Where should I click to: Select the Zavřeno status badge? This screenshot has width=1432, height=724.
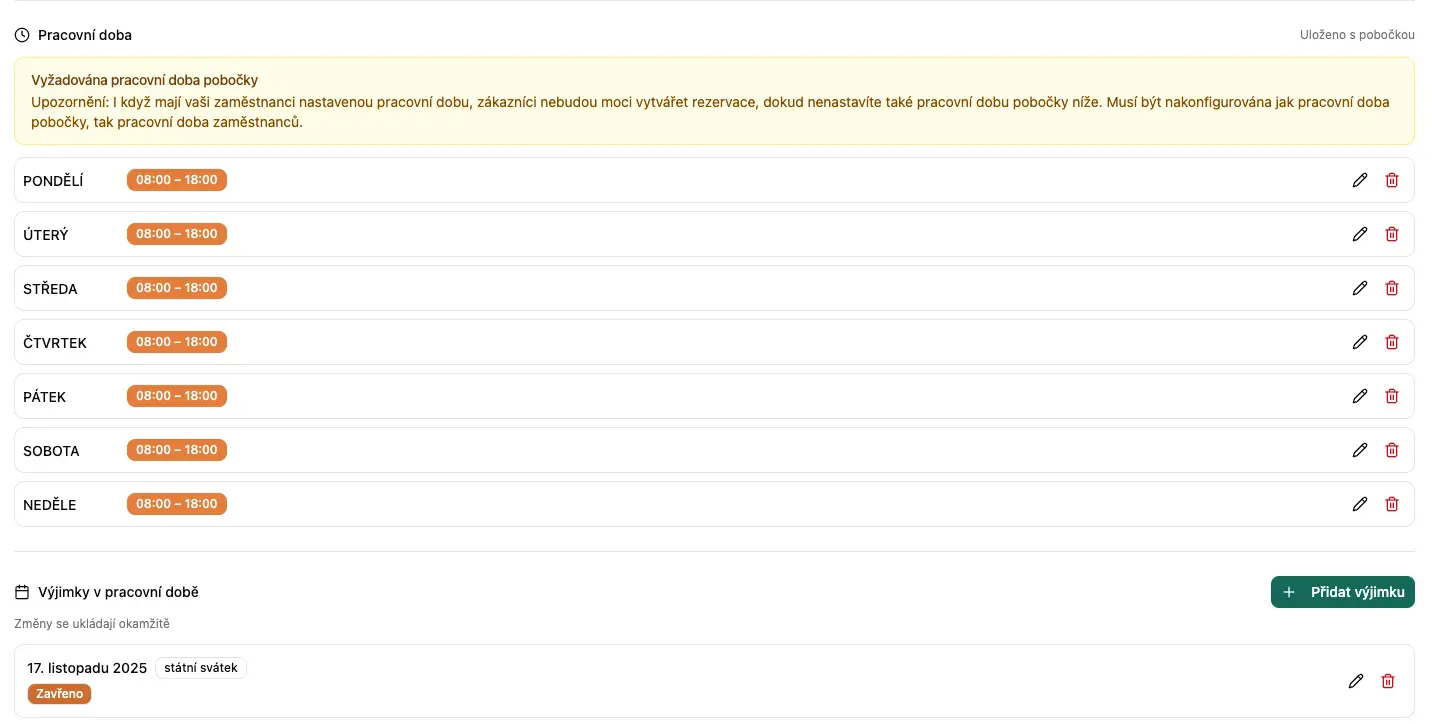(59, 694)
